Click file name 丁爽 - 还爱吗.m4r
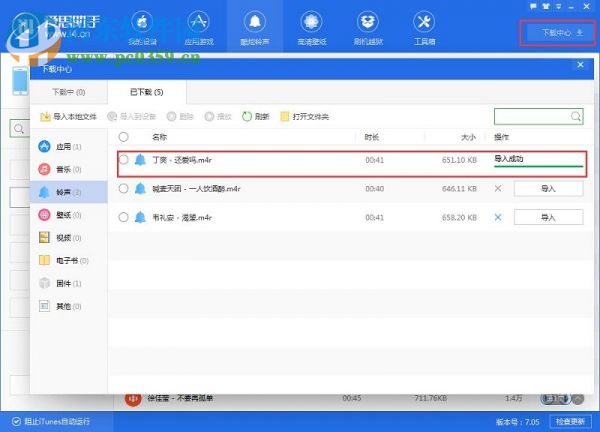 (182, 160)
